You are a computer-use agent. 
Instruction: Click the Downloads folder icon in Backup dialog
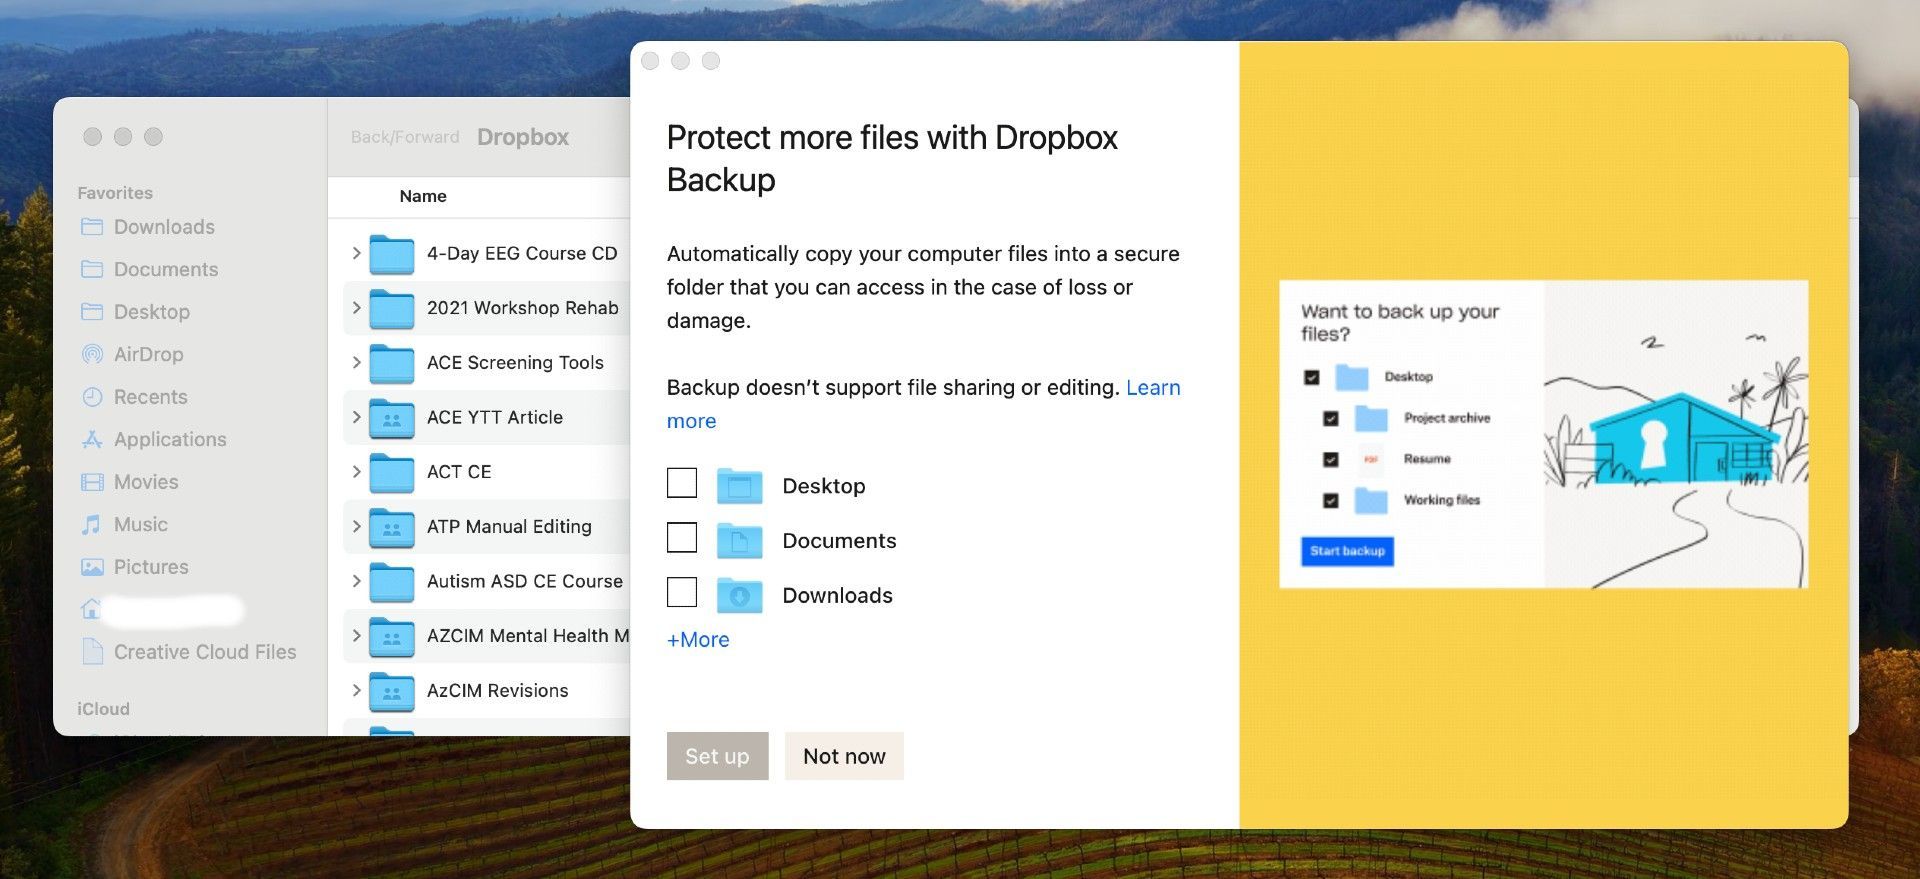pyautogui.click(x=740, y=595)
